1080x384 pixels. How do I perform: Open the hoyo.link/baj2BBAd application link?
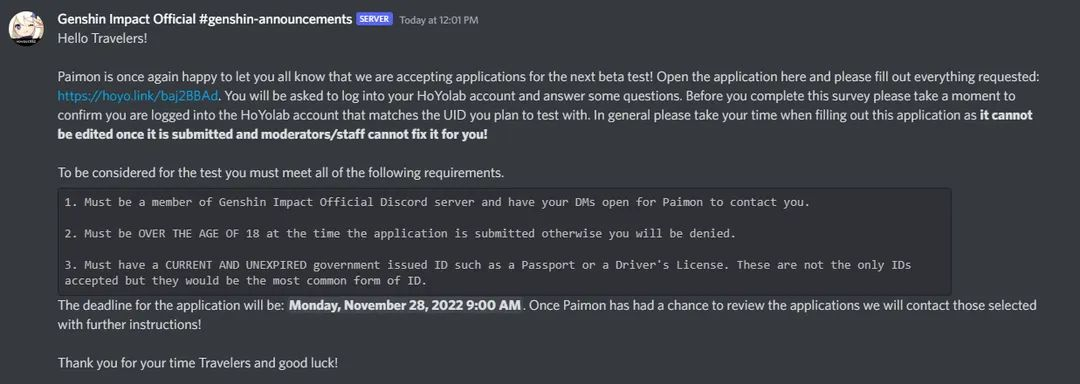[138, 96]
